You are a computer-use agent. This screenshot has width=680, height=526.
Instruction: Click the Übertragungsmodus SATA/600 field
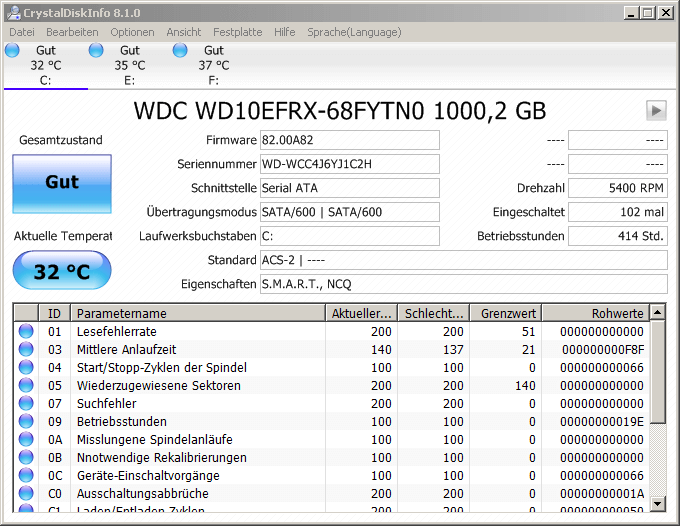(x=350, y=212)
